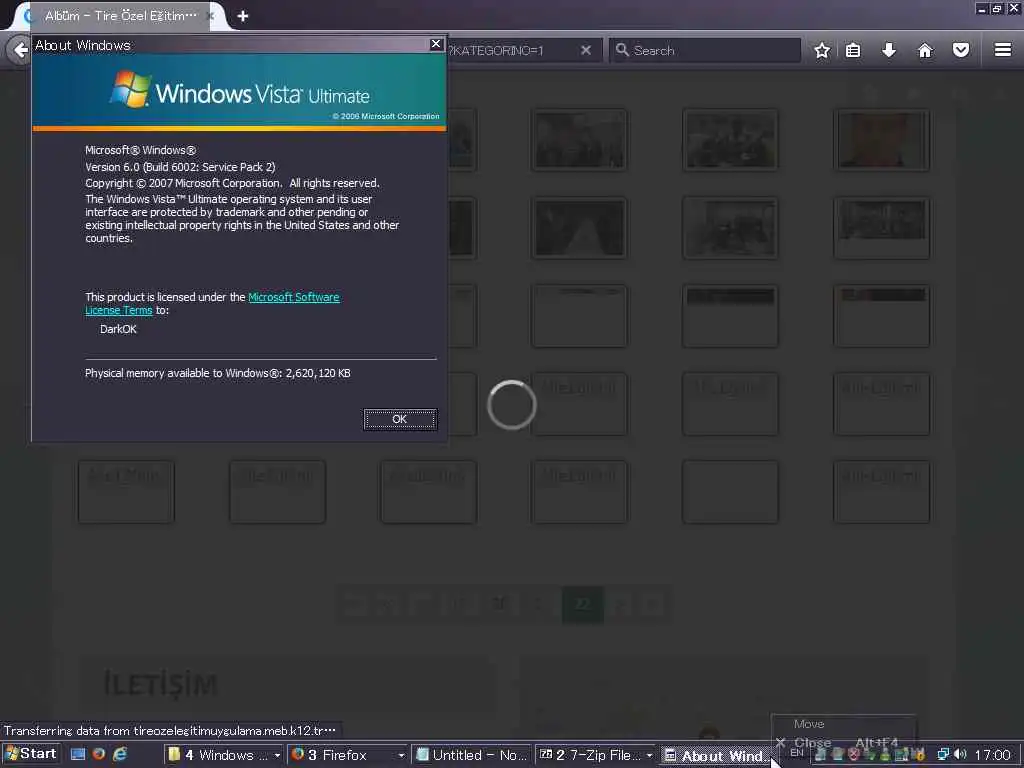Click the network tray icon
Screen dimensions: 1024x768
click(943, 755)
